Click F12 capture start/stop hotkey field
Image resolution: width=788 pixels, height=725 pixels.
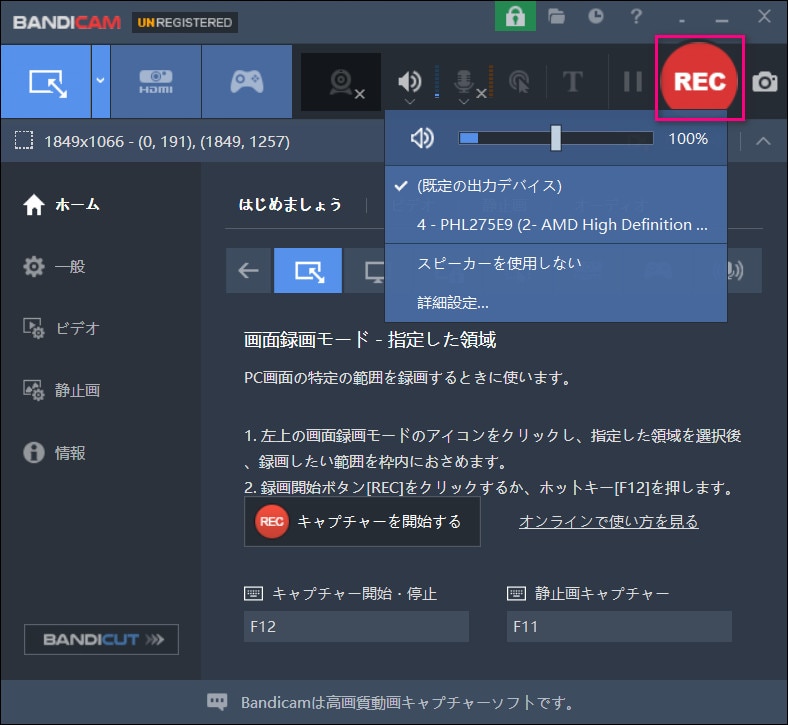click(356, 627)
